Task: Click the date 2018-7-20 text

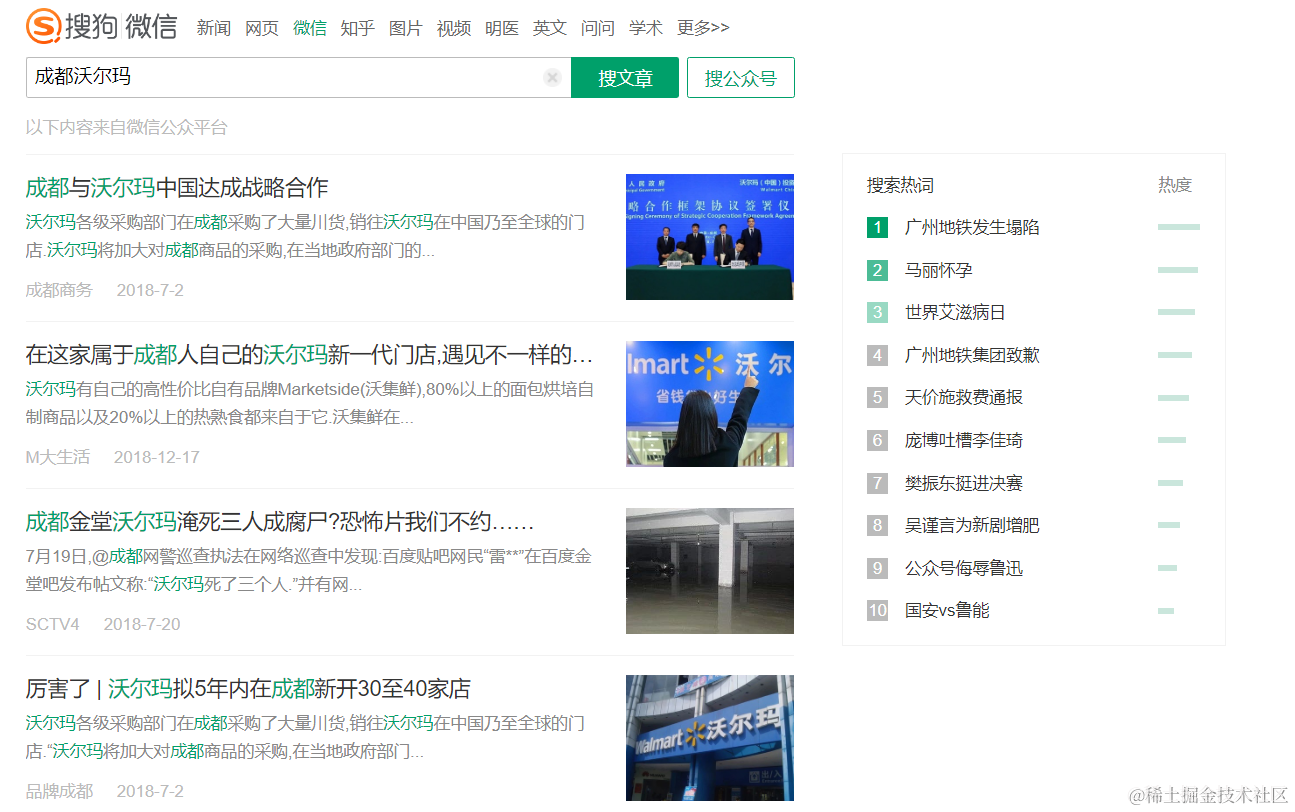Action: (x=142, y=624)
